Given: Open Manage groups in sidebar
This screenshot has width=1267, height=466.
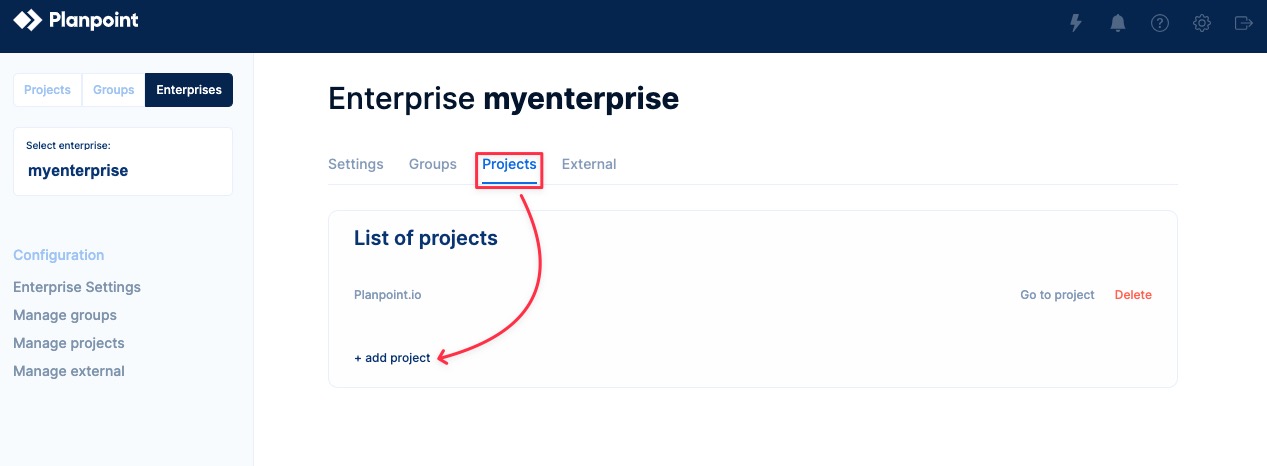Looking at the screenshot, I should click(65, 315).
